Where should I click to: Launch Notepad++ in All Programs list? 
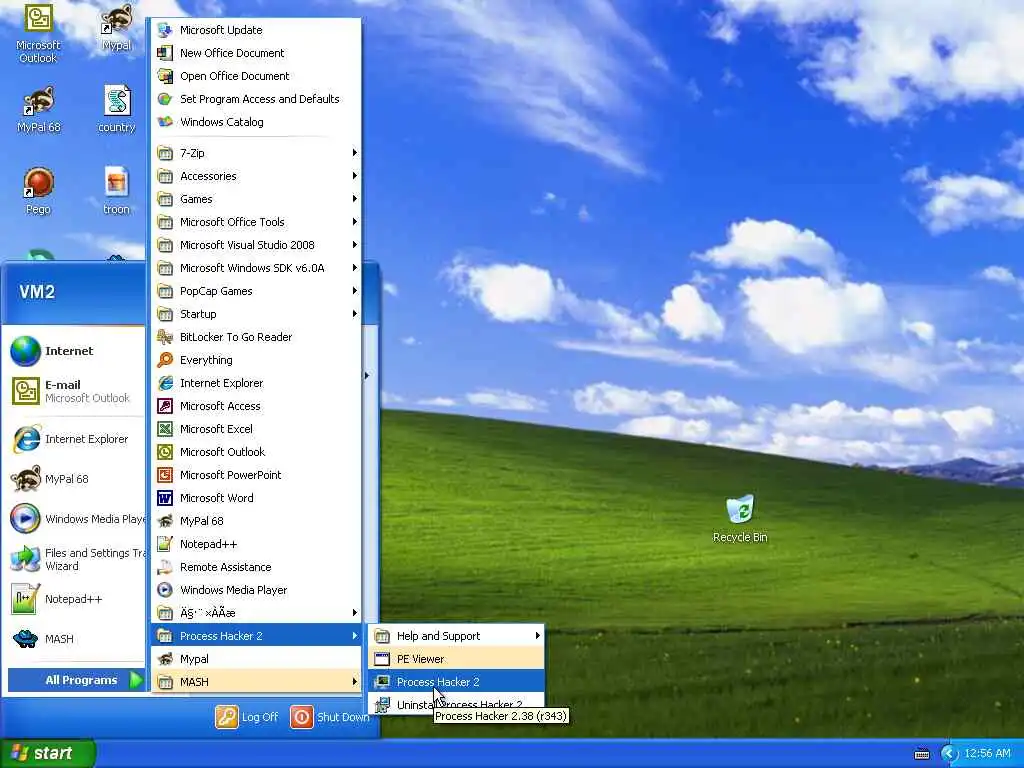256,544
